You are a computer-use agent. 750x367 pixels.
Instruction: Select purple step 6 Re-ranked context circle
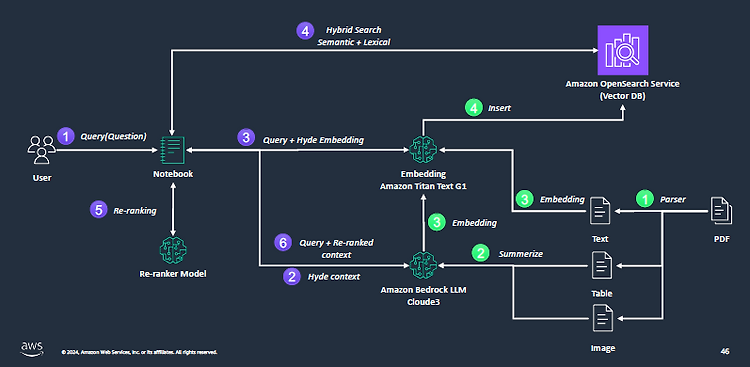pyautogui.click(x=283, y=243)
